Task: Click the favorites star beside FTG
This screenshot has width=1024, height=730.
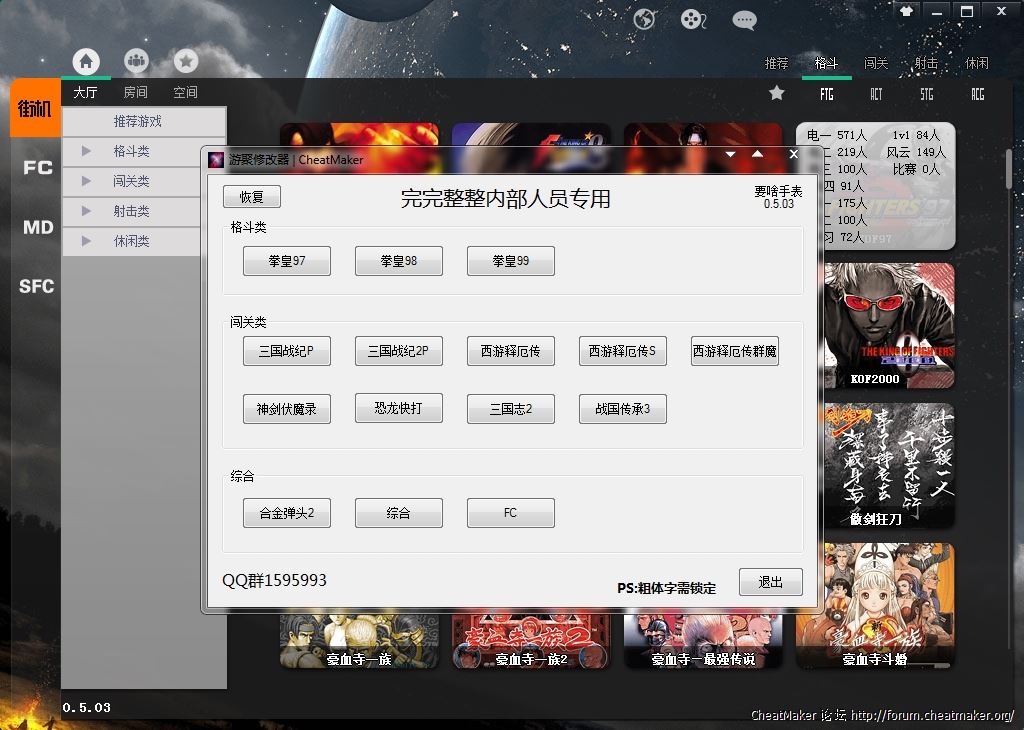Action: coord(777,93)
